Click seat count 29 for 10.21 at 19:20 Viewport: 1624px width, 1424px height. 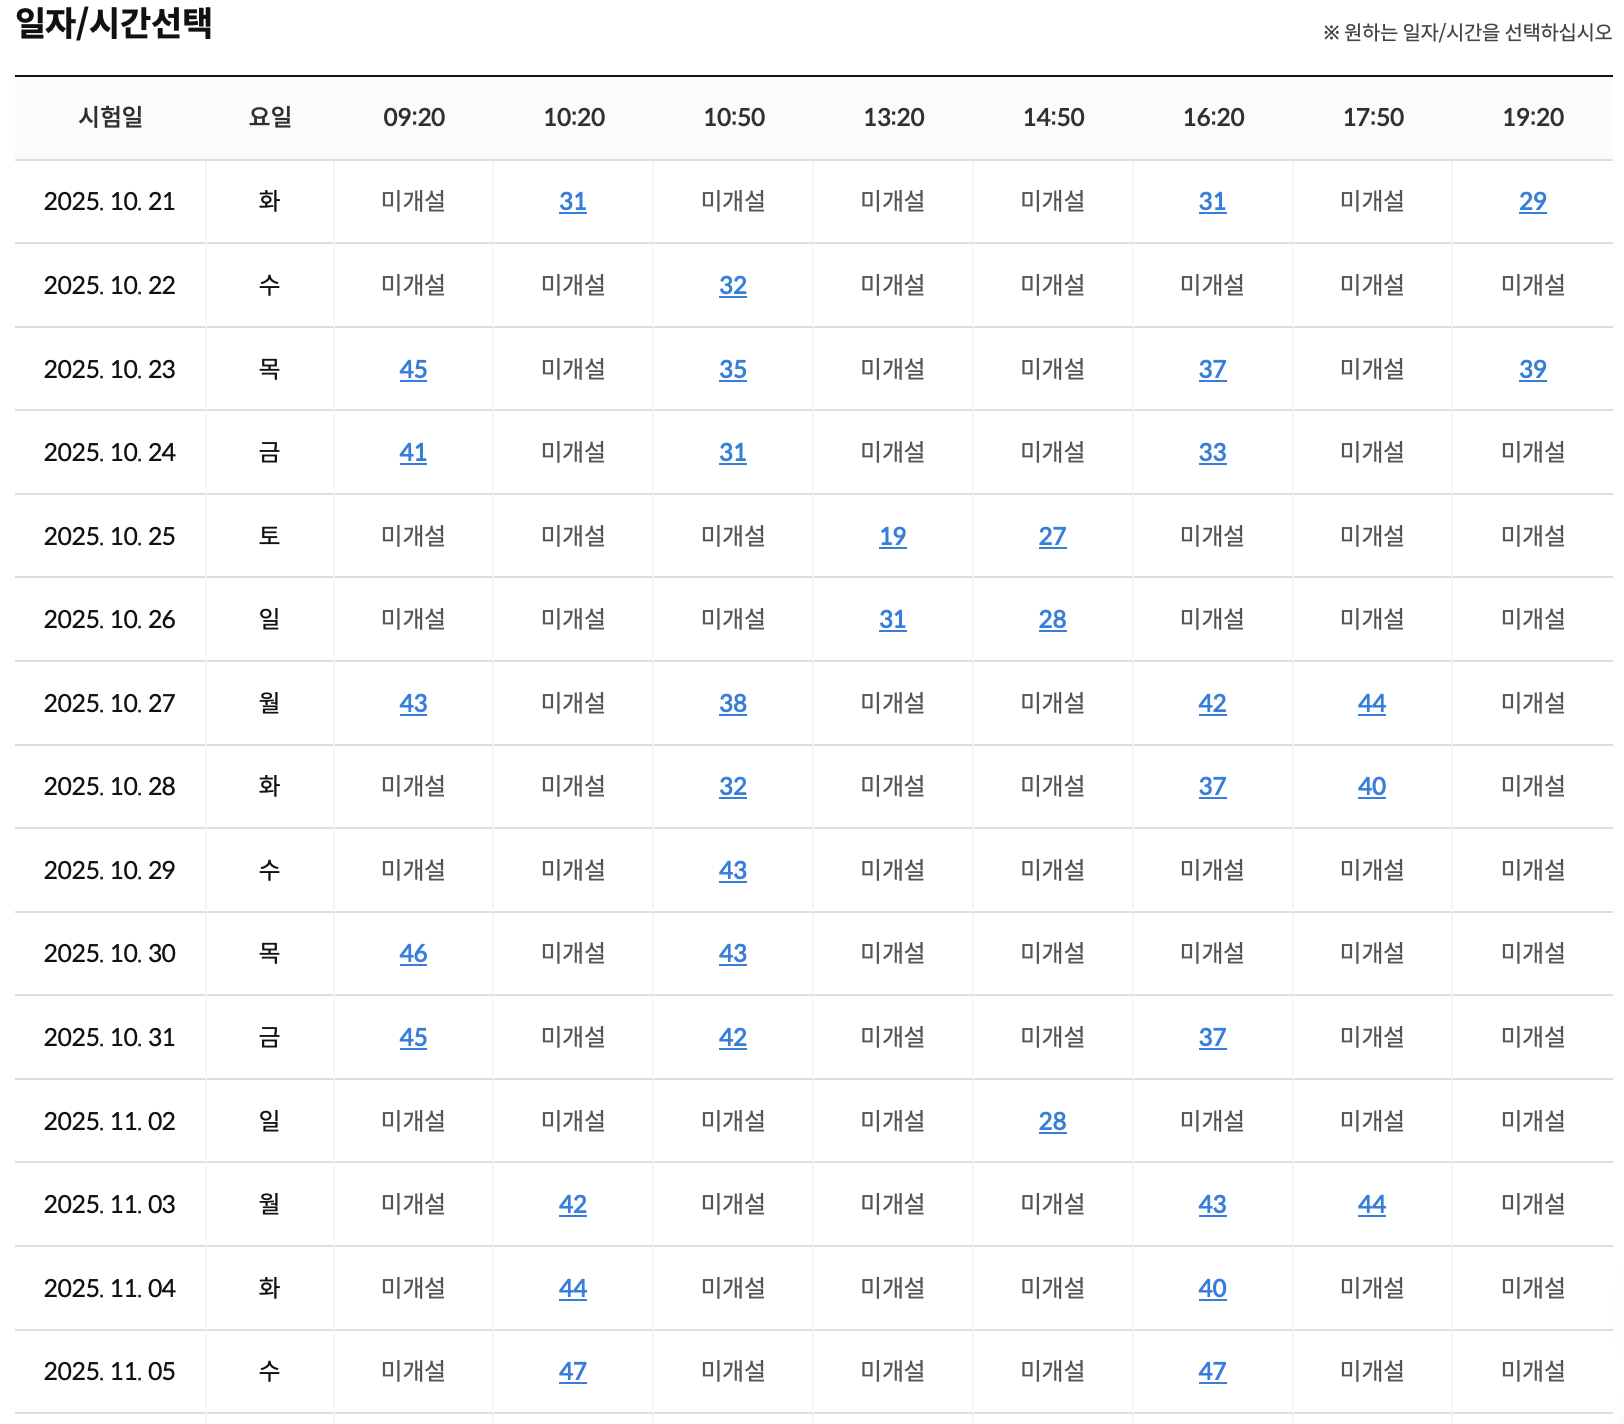[1533, 201]
